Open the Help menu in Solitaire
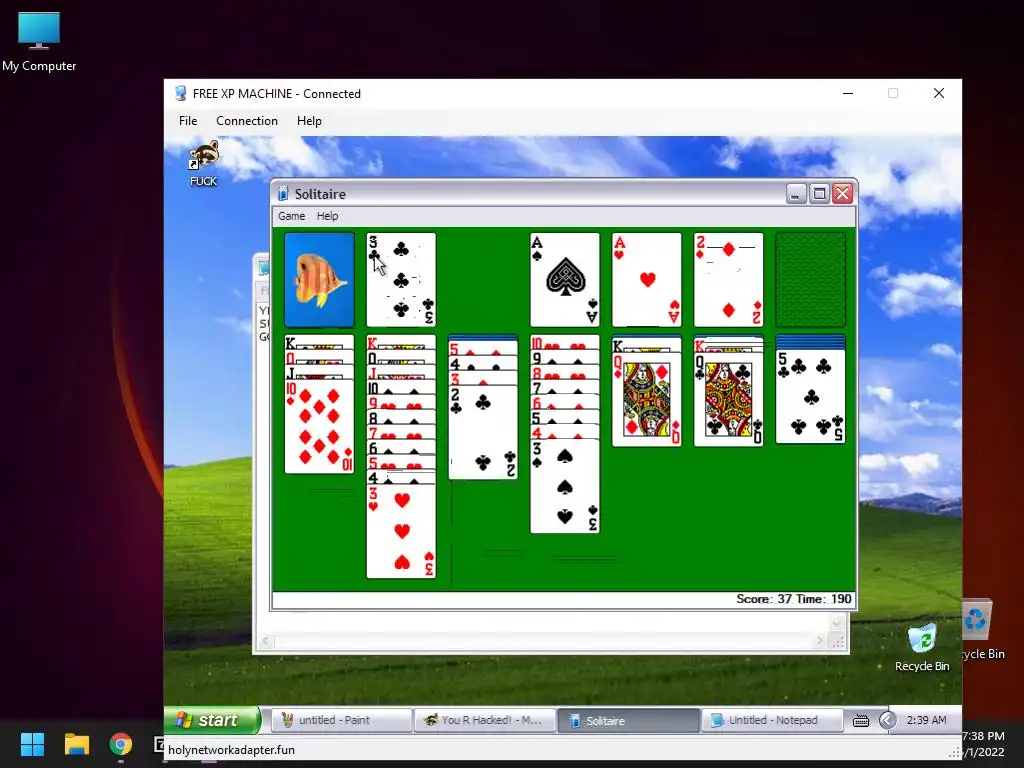The image size is (1024, 768). (x=327, y=216)
